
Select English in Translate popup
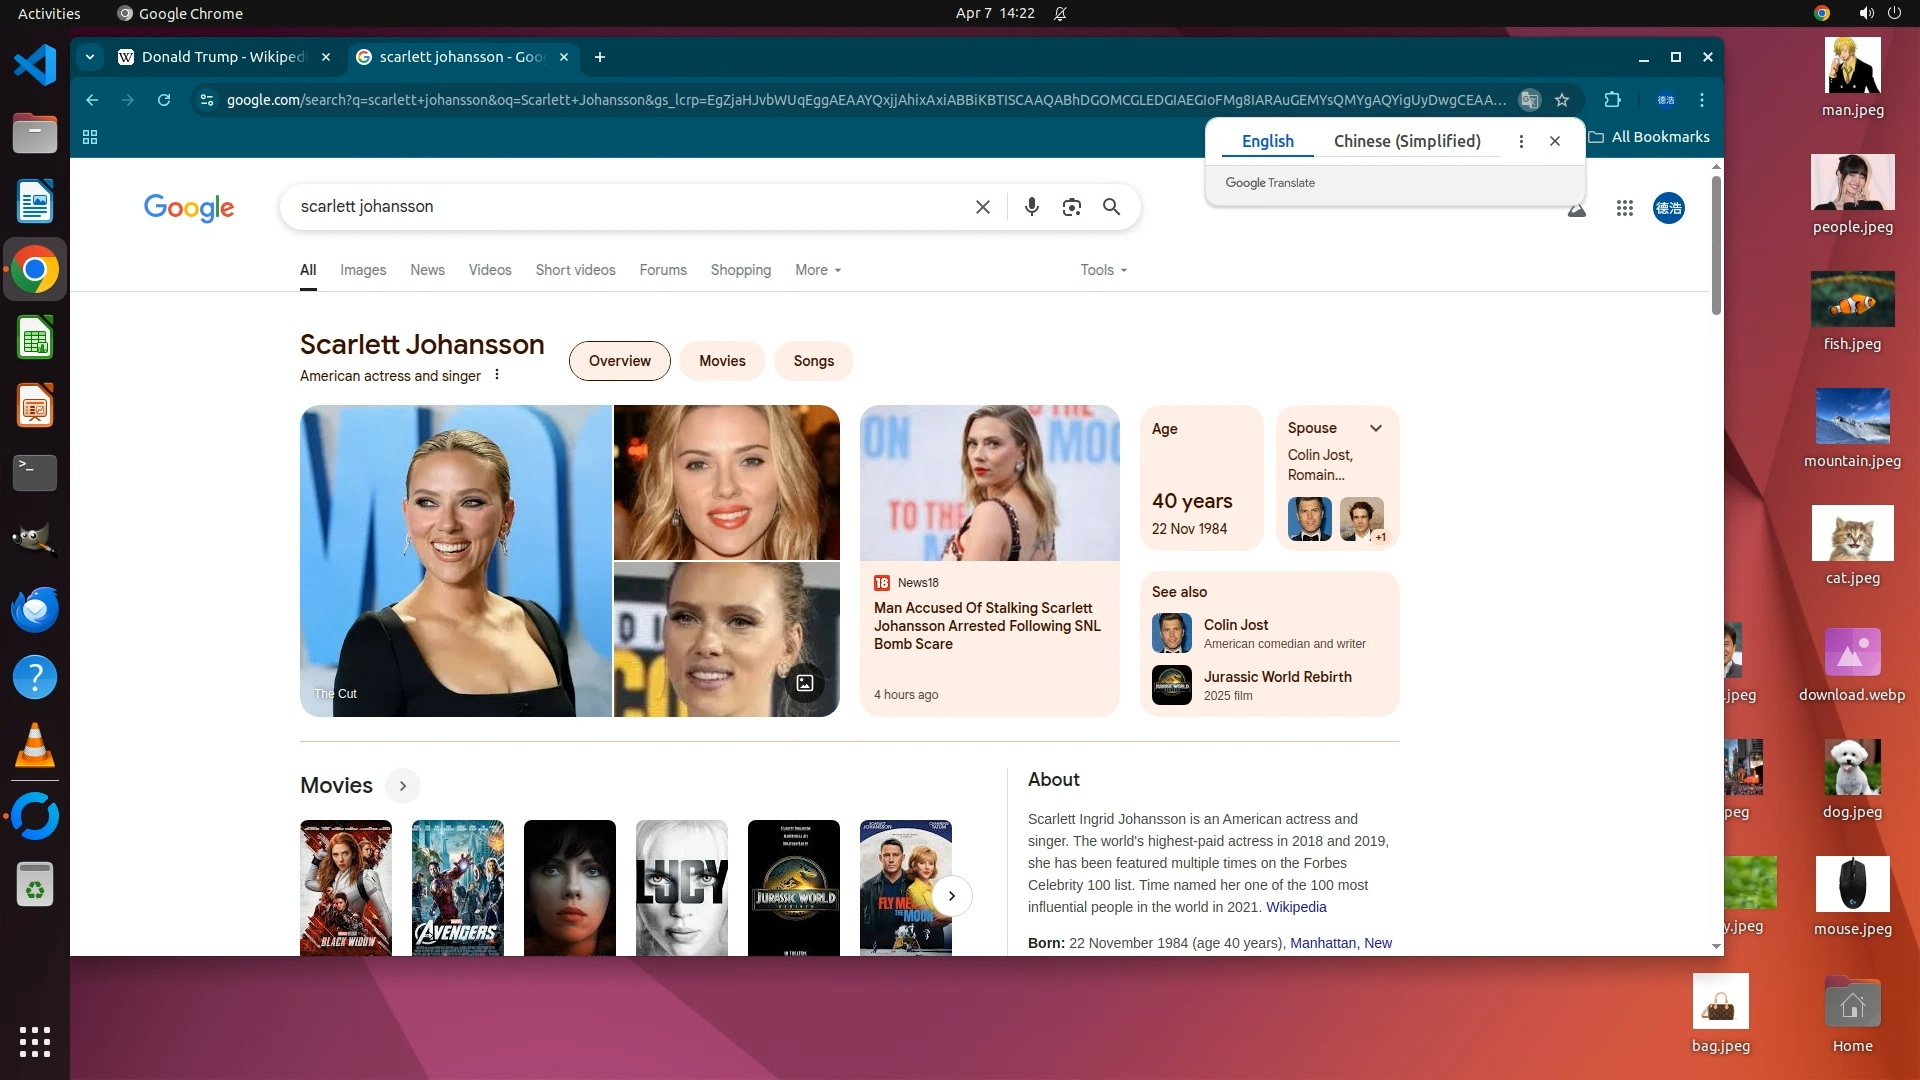tap(1267, 141)
